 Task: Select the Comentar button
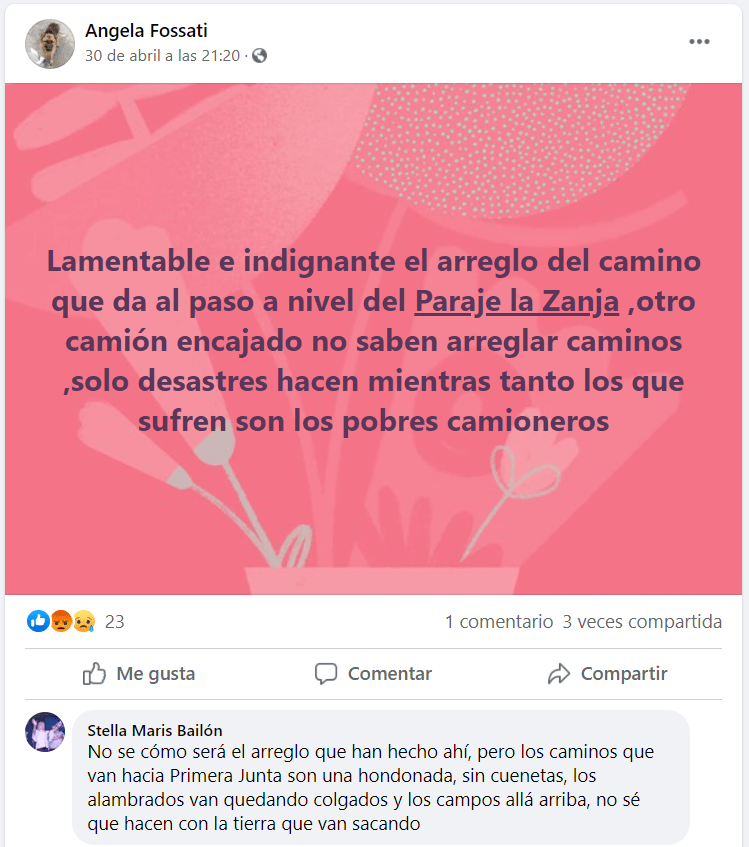[x=374, y=674]
